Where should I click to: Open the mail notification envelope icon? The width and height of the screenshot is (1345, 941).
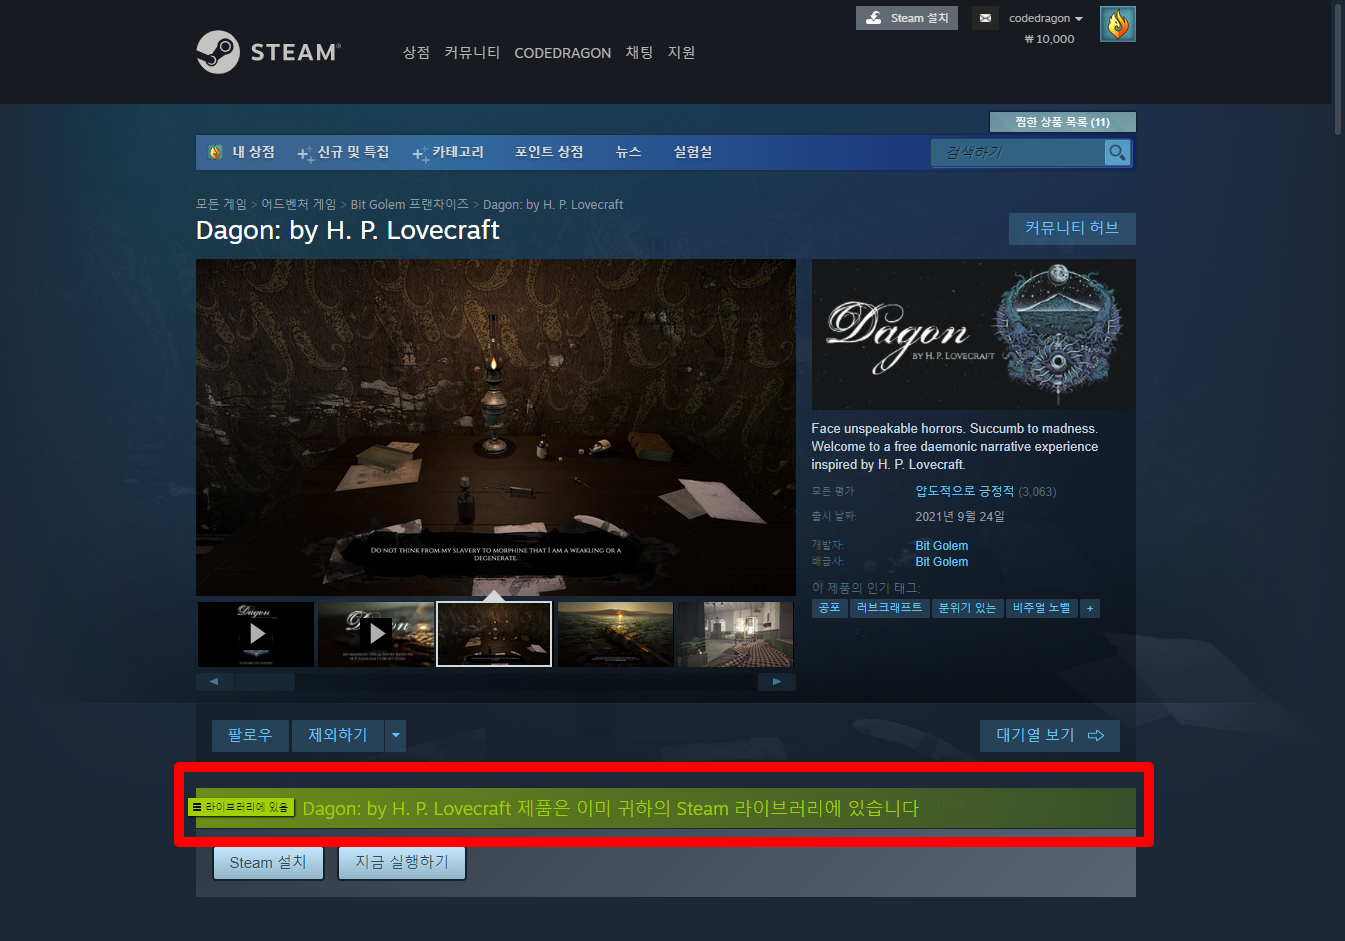[x=985, y=18]
